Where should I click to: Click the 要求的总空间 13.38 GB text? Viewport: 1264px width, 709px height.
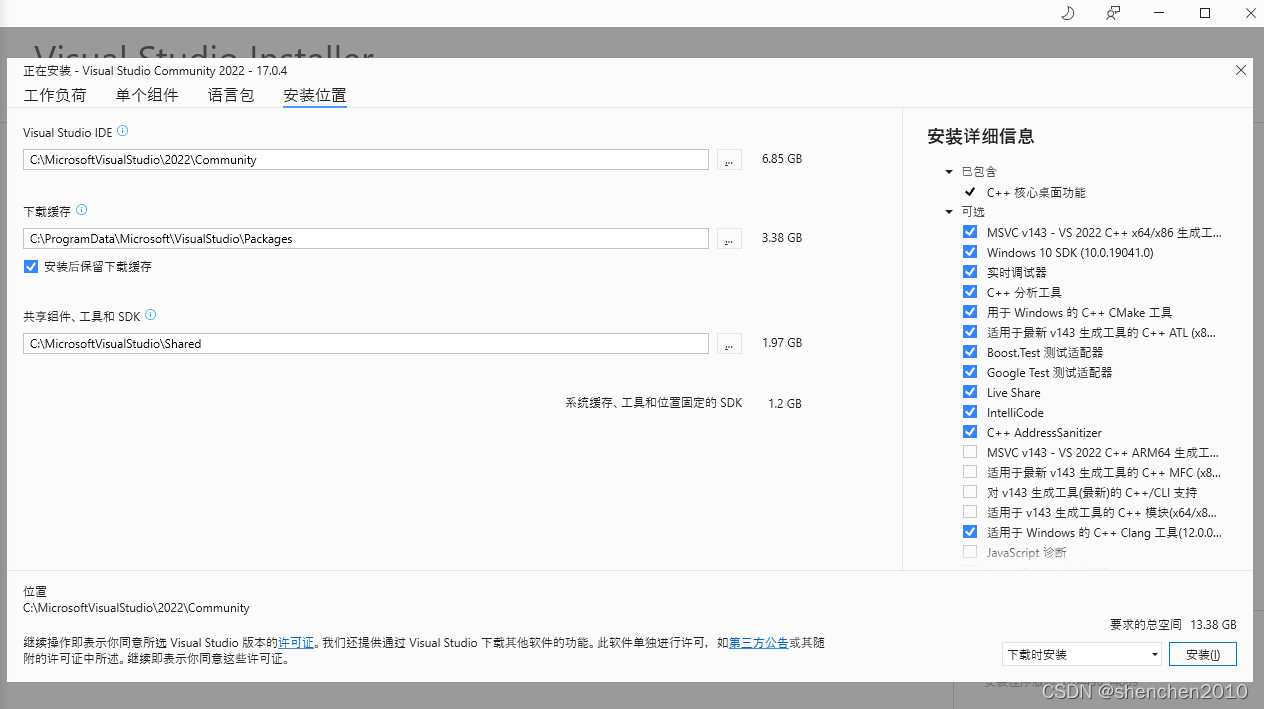click(x=1173, y=624)
